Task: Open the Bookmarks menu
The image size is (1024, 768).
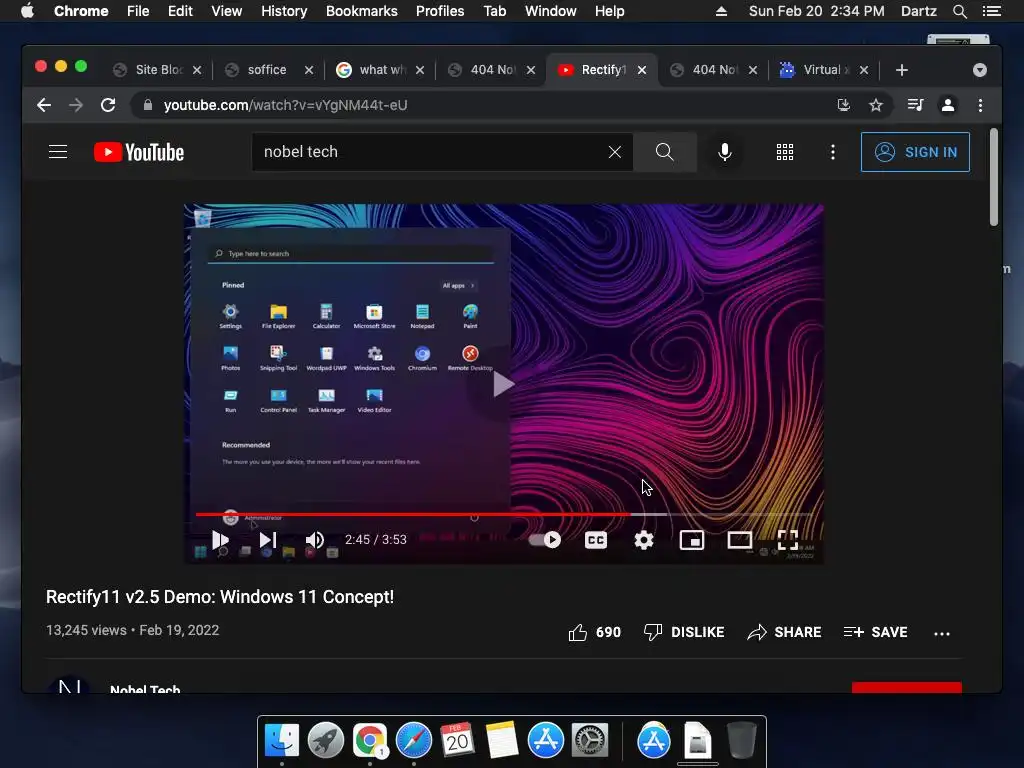Action: point(362,11)
